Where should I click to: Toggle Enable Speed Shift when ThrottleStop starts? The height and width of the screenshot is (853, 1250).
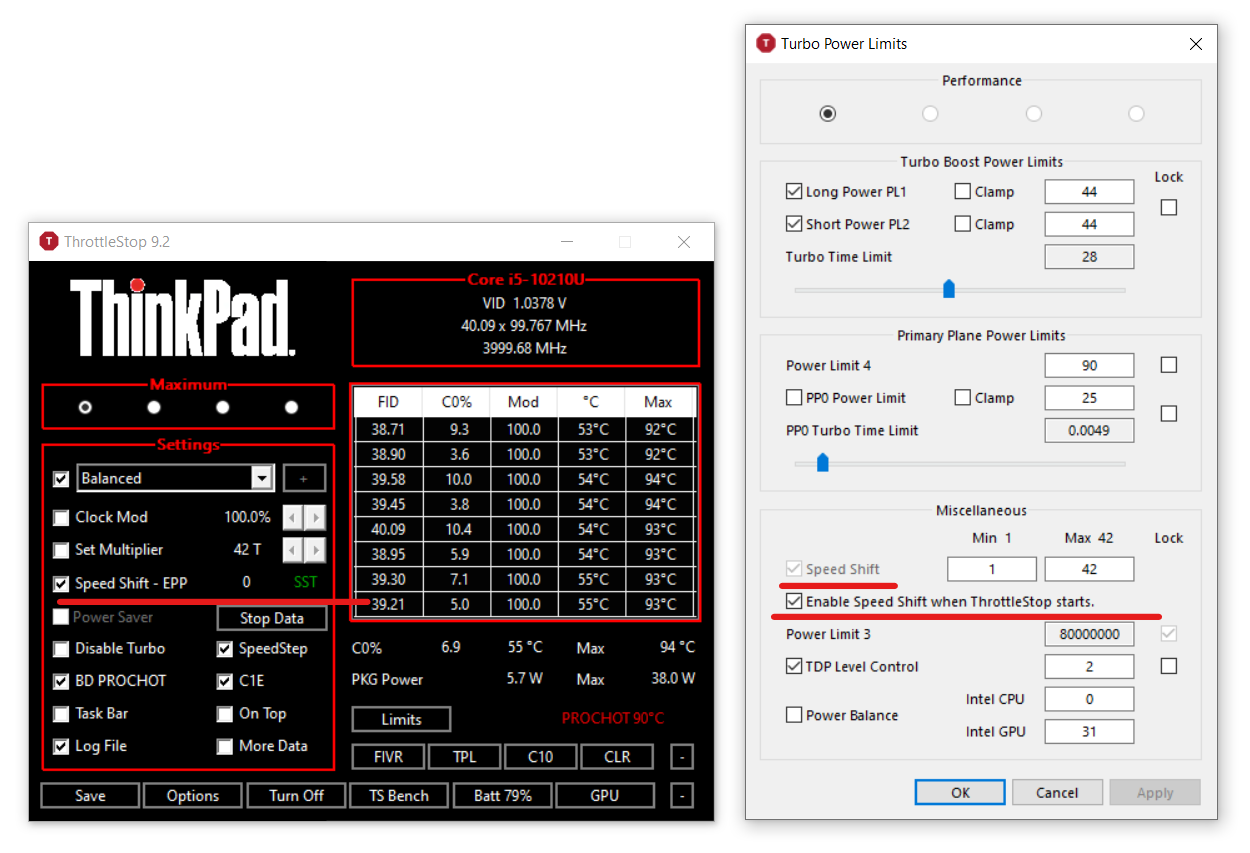coord(794,602)
